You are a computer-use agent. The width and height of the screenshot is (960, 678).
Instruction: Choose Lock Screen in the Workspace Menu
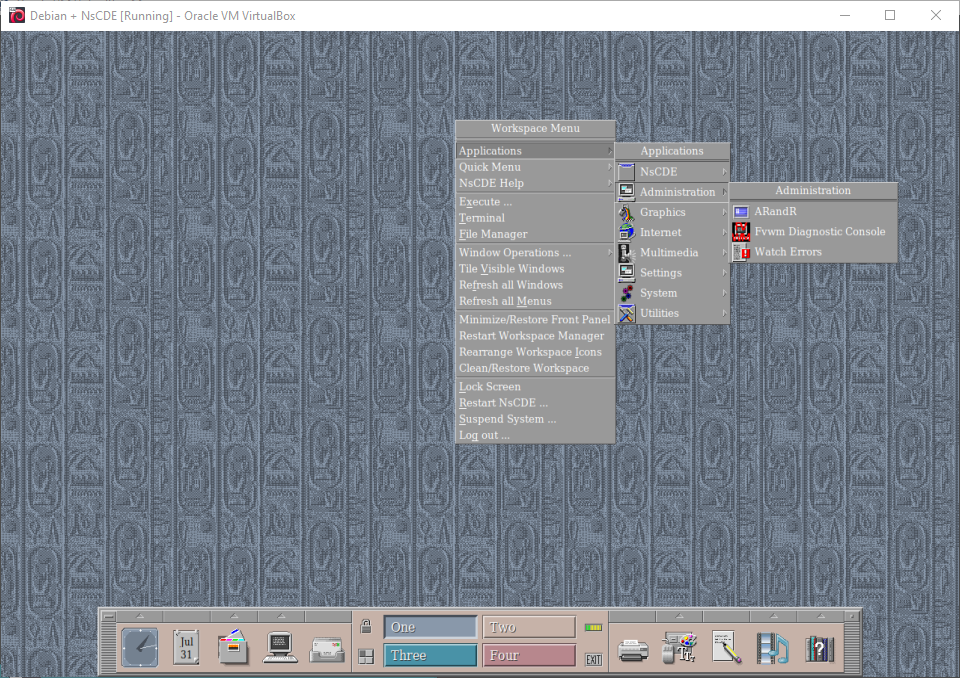tap(490, 387)
